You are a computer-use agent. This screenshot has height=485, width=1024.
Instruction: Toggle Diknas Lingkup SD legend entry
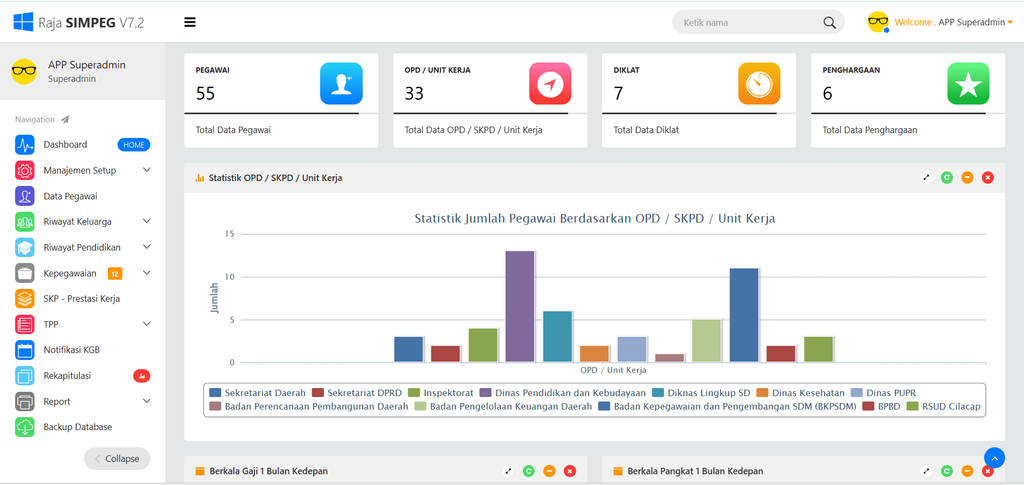tap(699, 393)
